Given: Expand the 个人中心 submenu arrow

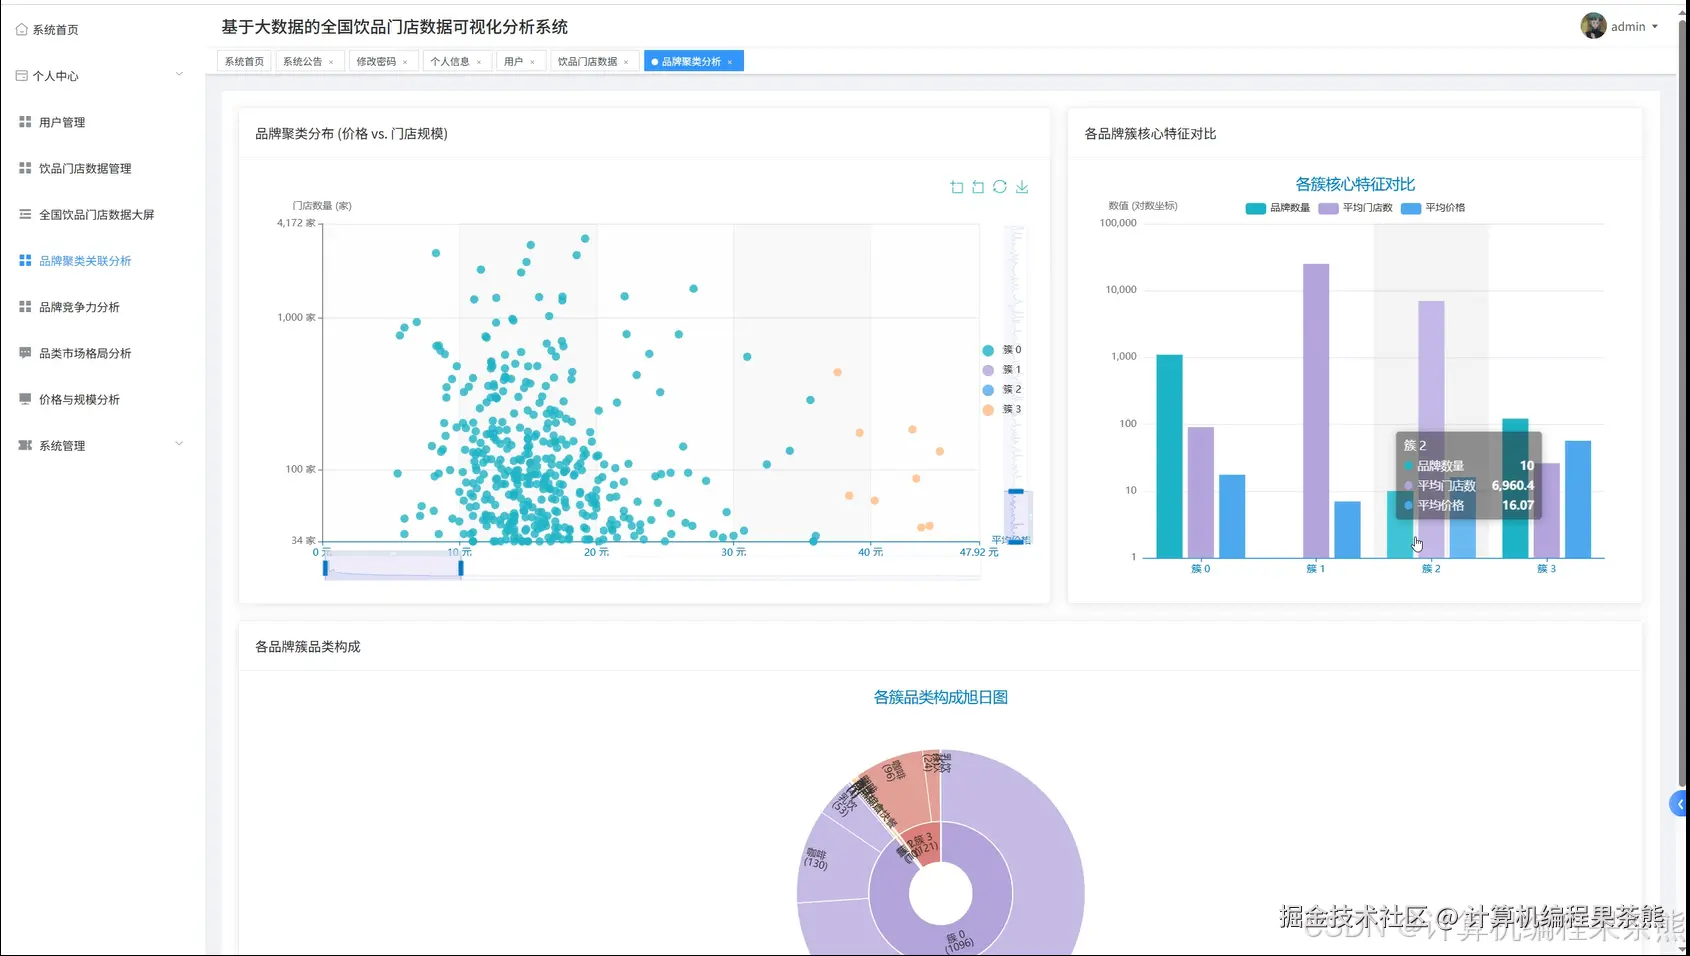Looking at the screenshot, I should click(179, 74).
